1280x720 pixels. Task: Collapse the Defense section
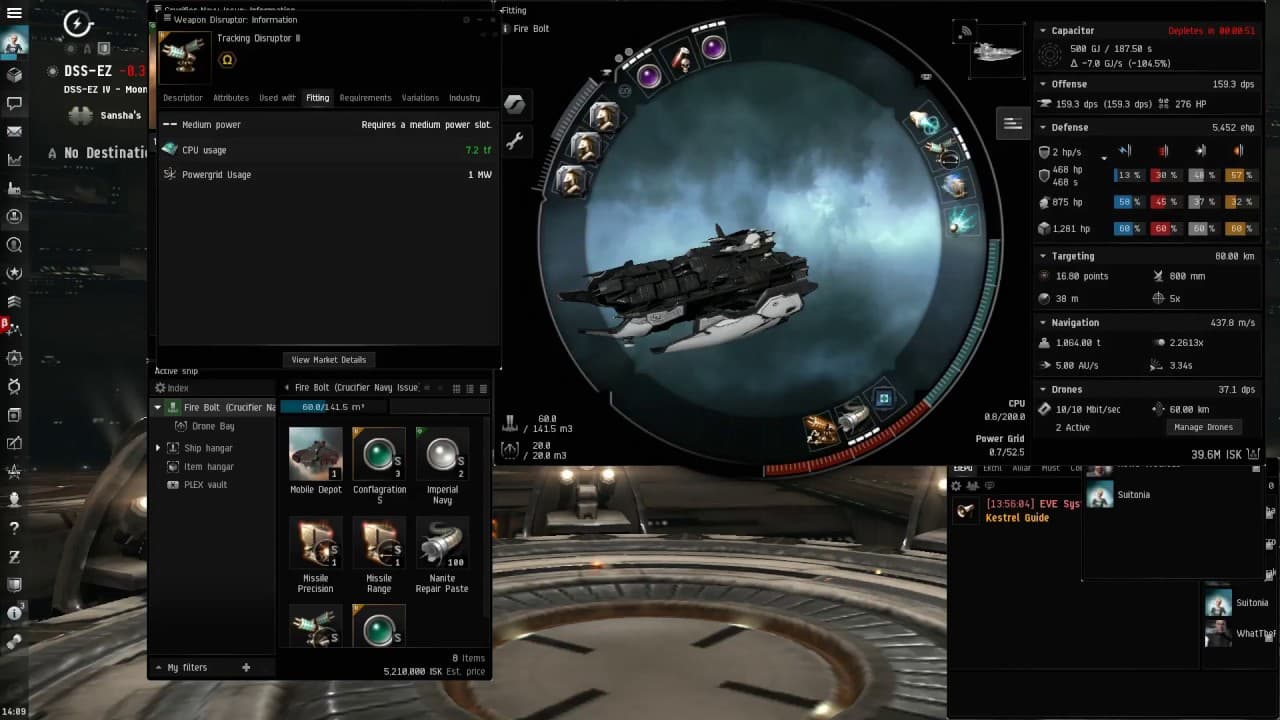[x=1043, y=127]
